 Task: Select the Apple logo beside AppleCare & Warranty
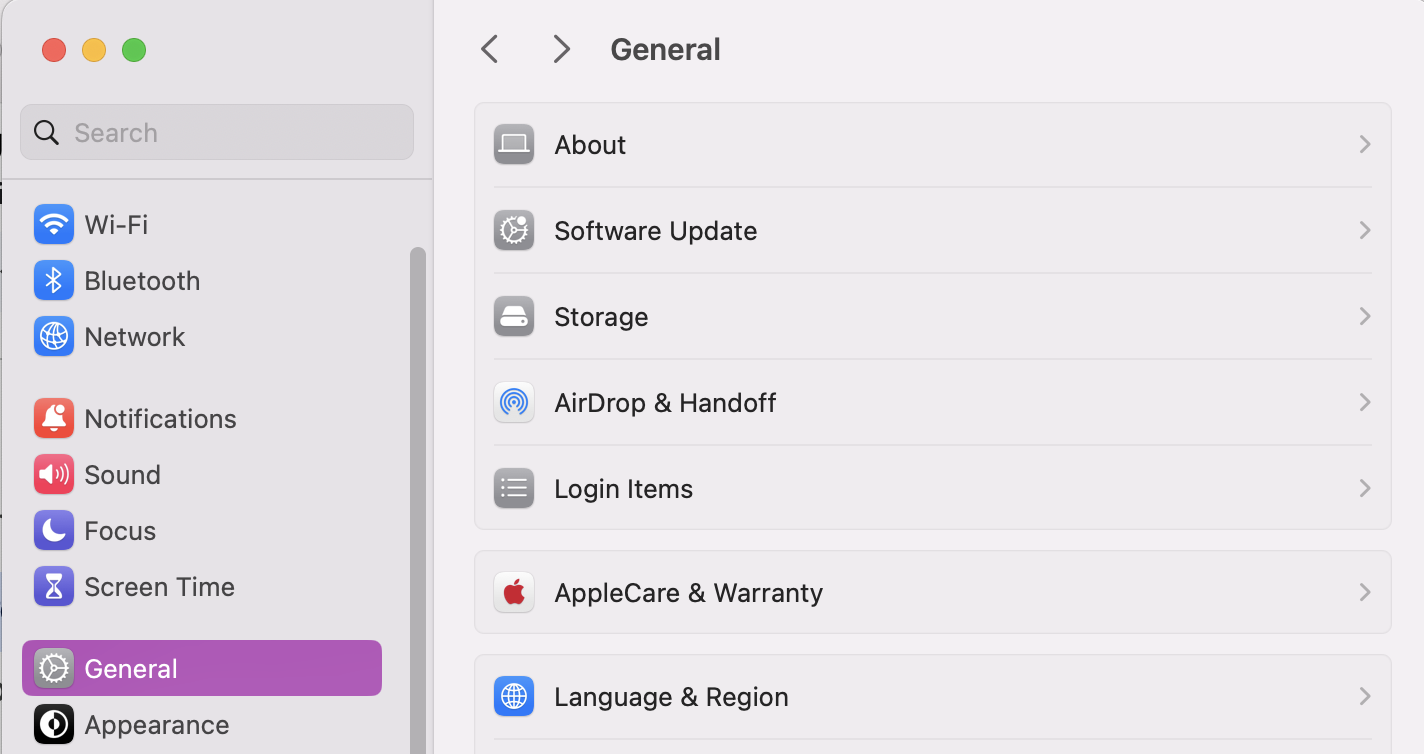tap(513, 592)
